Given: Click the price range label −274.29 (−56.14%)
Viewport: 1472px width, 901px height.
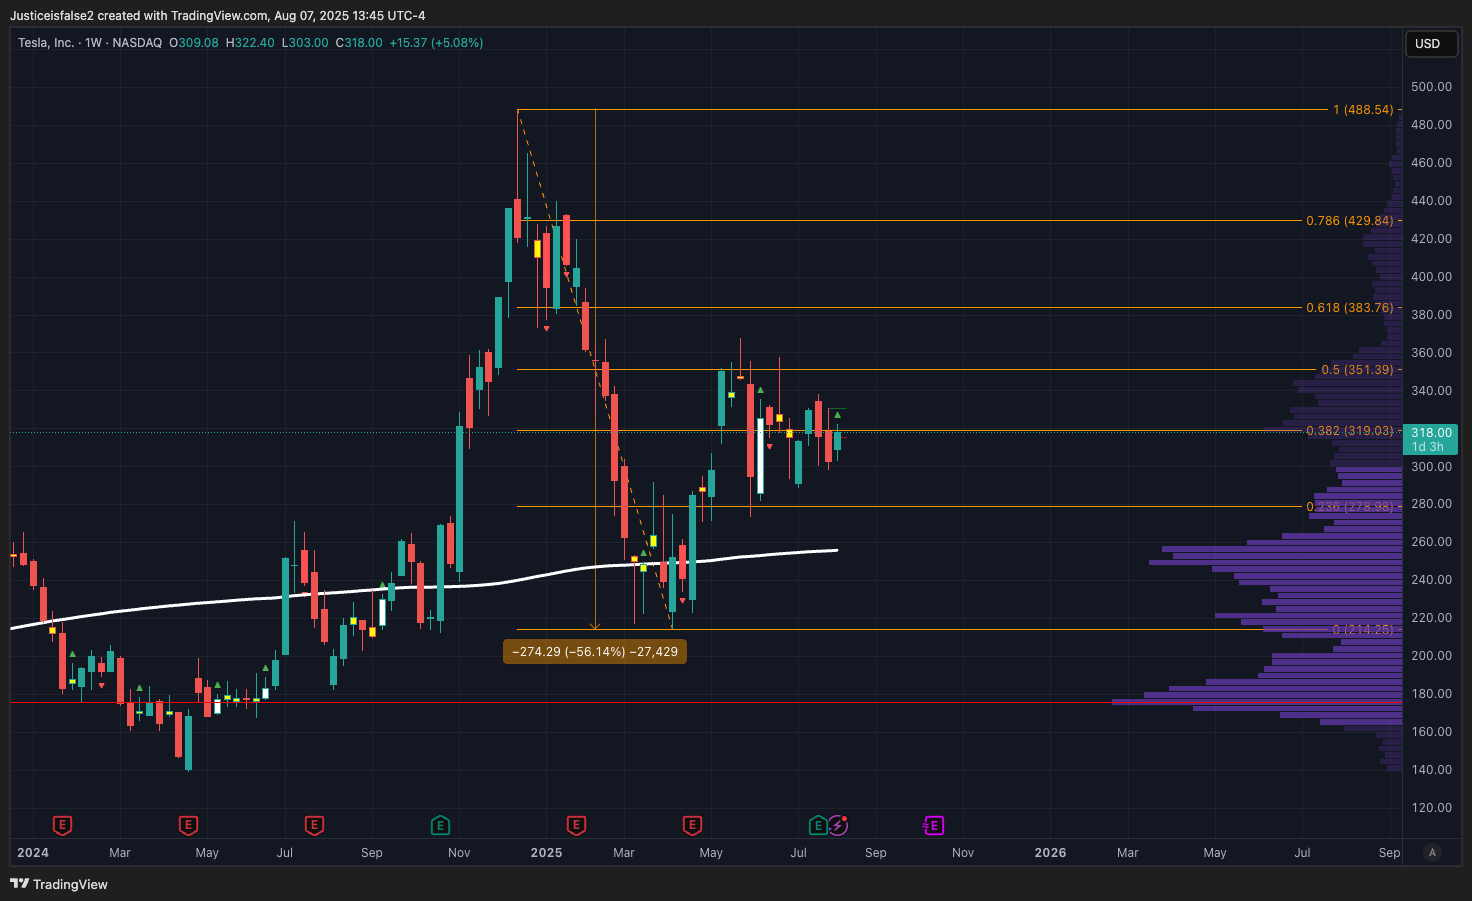Looking at the screenshot, I should click(595, 652).
